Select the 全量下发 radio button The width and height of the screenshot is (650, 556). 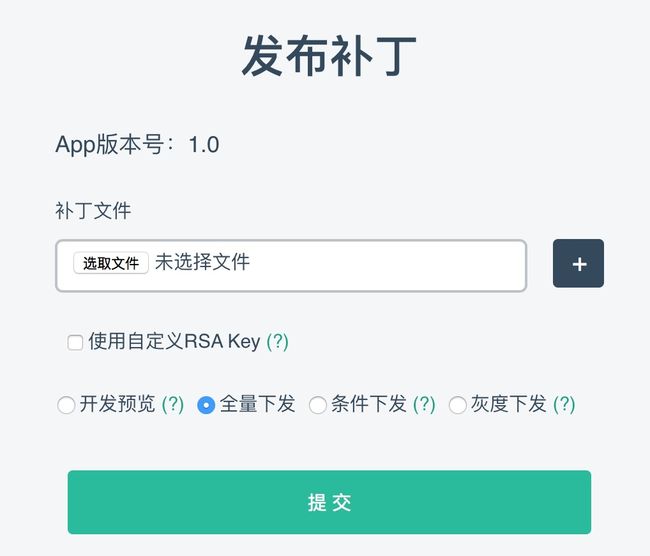click(x=206, y=405)
